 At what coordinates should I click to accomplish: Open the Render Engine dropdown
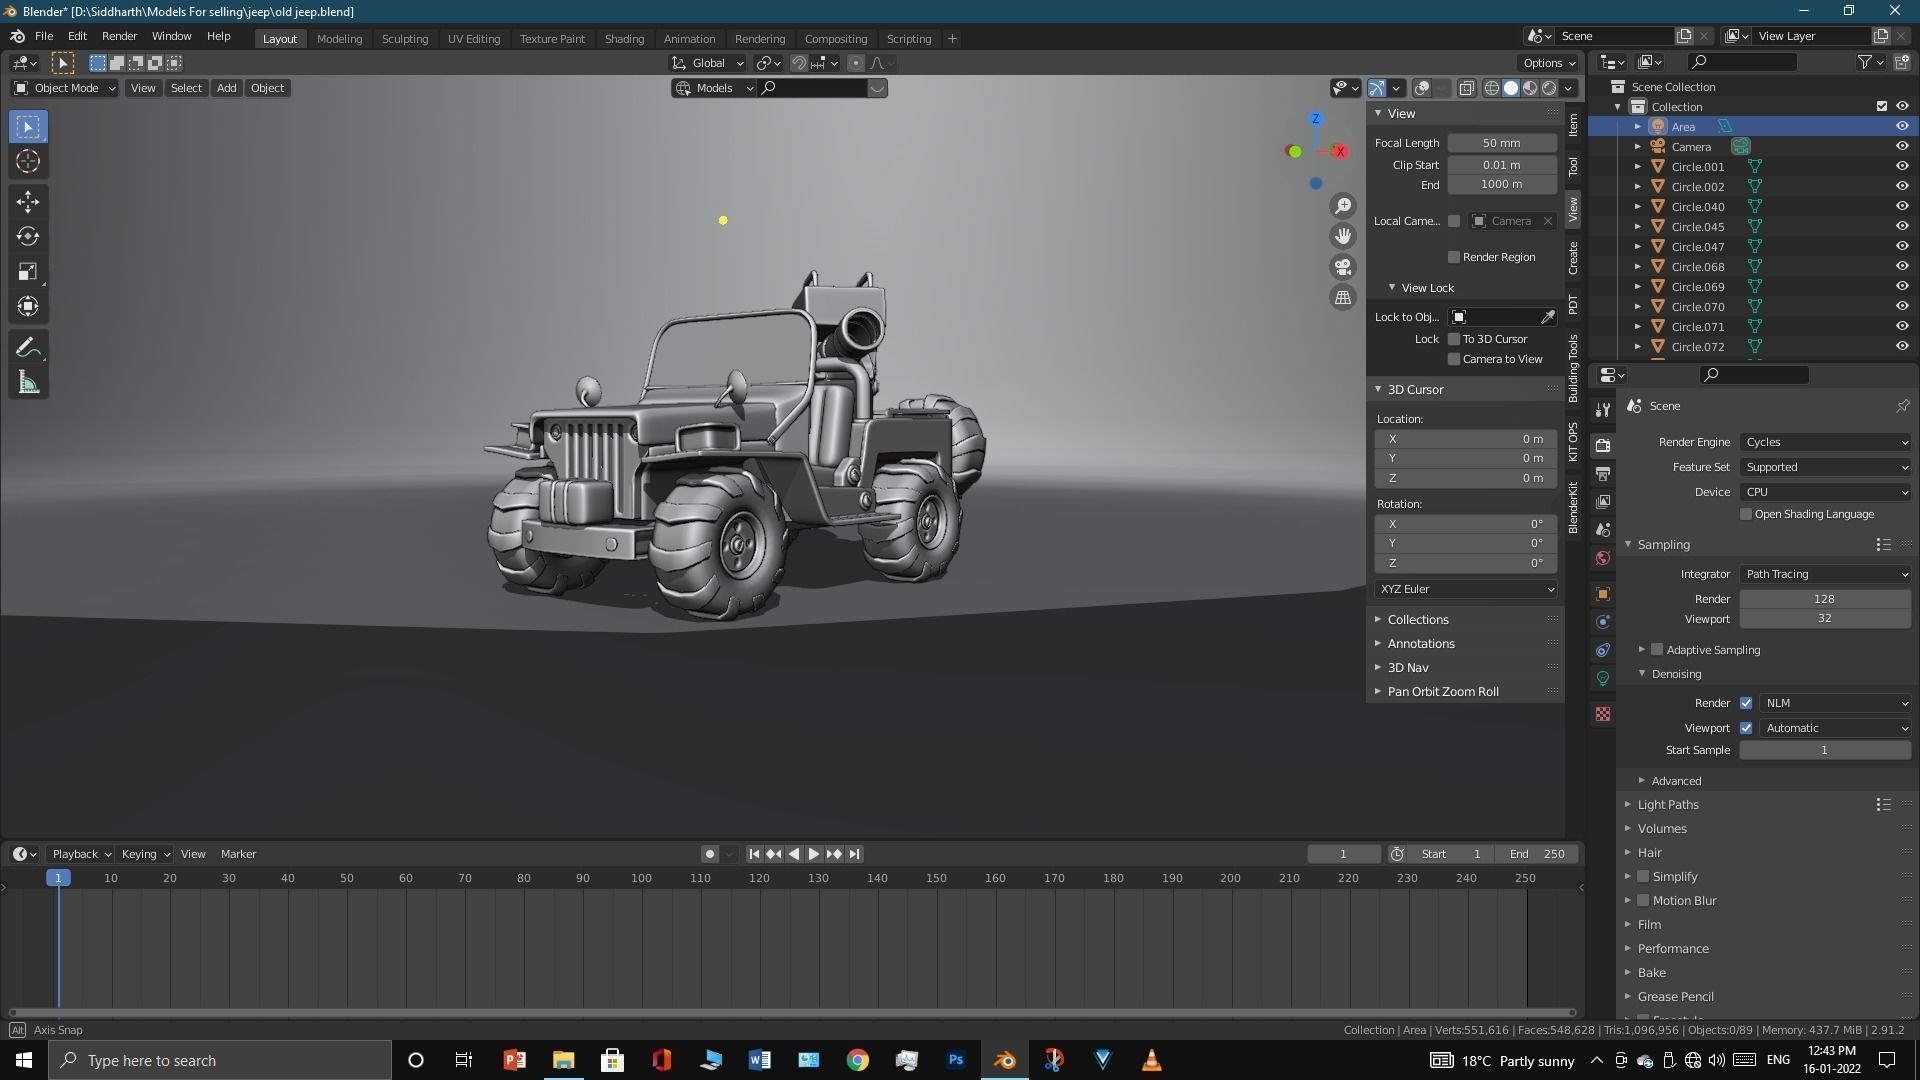click(1825, 442)
